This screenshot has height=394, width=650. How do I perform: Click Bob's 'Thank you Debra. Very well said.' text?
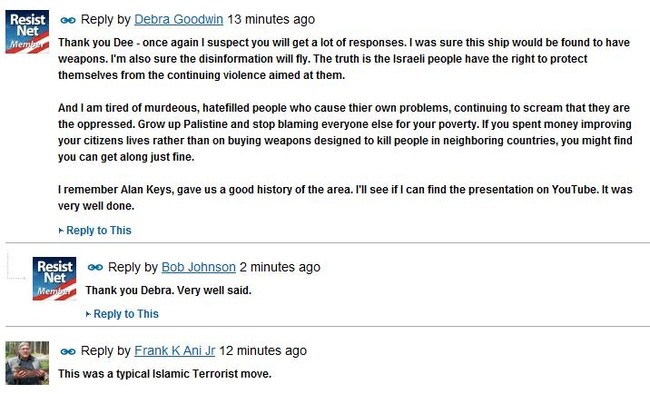168,290
